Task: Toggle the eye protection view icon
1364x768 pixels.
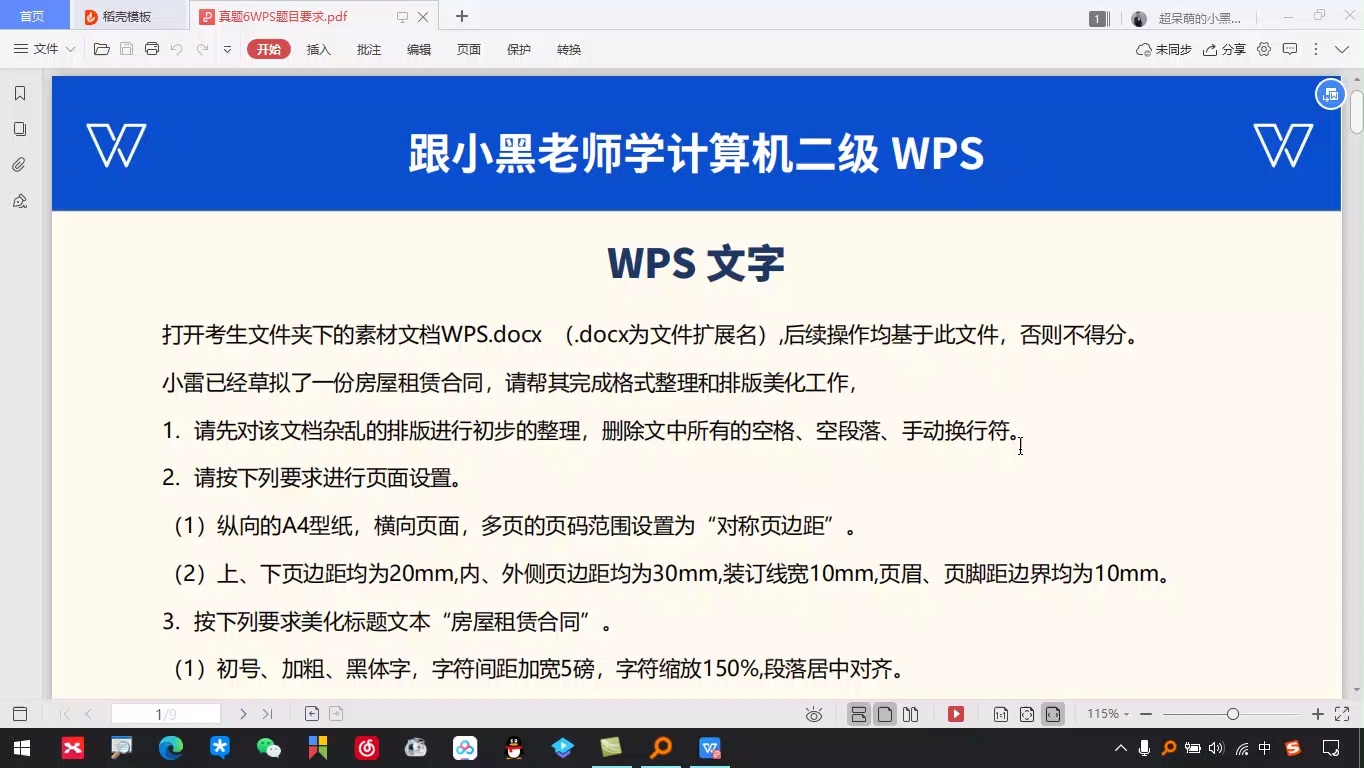Action: [813, 713]
